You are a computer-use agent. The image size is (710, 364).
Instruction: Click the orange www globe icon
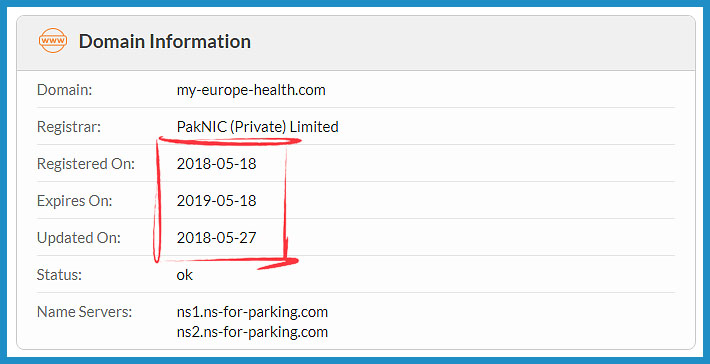(53, 41)
